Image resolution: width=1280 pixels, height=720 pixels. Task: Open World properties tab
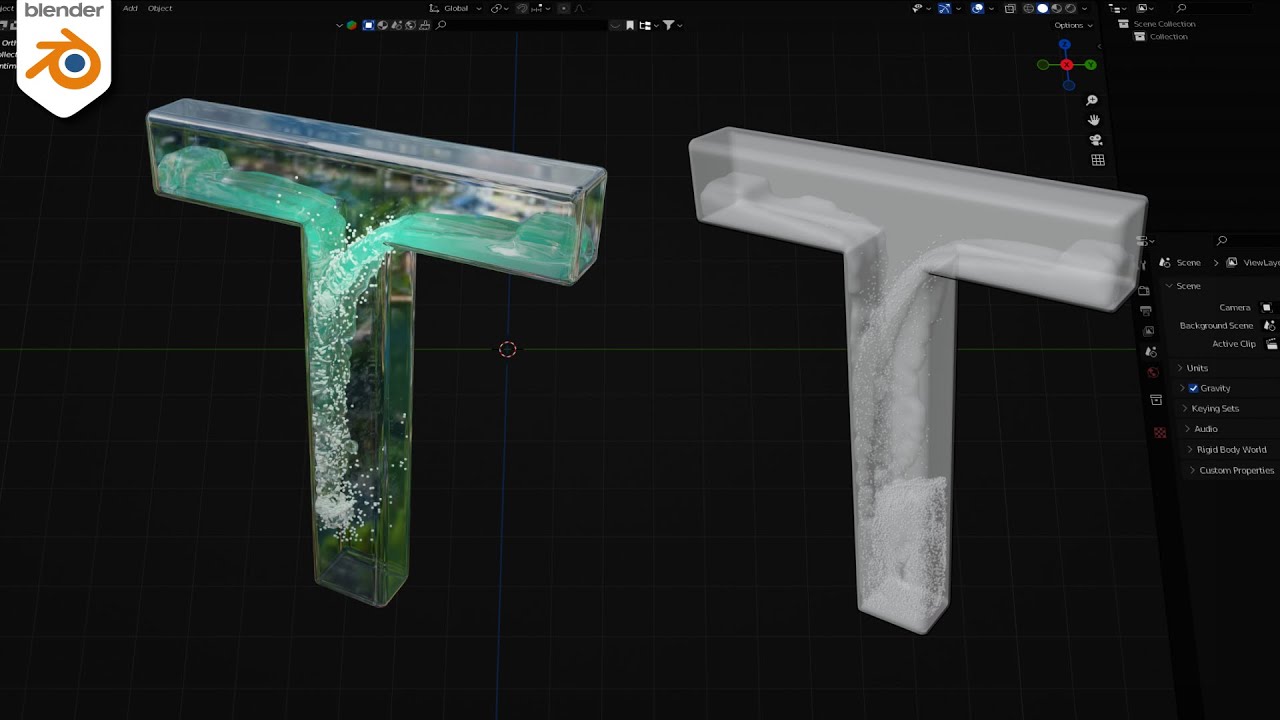pyautogui.click(x=1153, y=373)
